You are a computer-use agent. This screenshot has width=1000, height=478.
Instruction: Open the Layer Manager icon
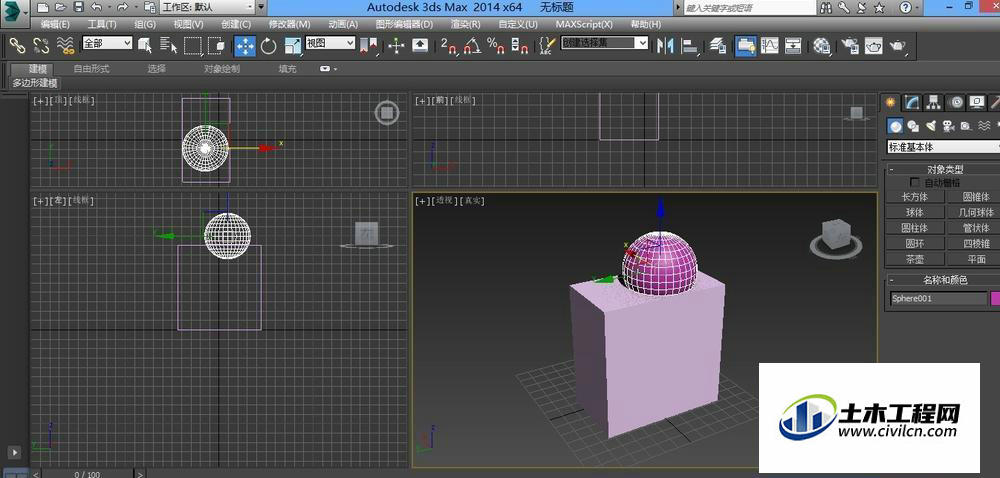tap(718, 45)
